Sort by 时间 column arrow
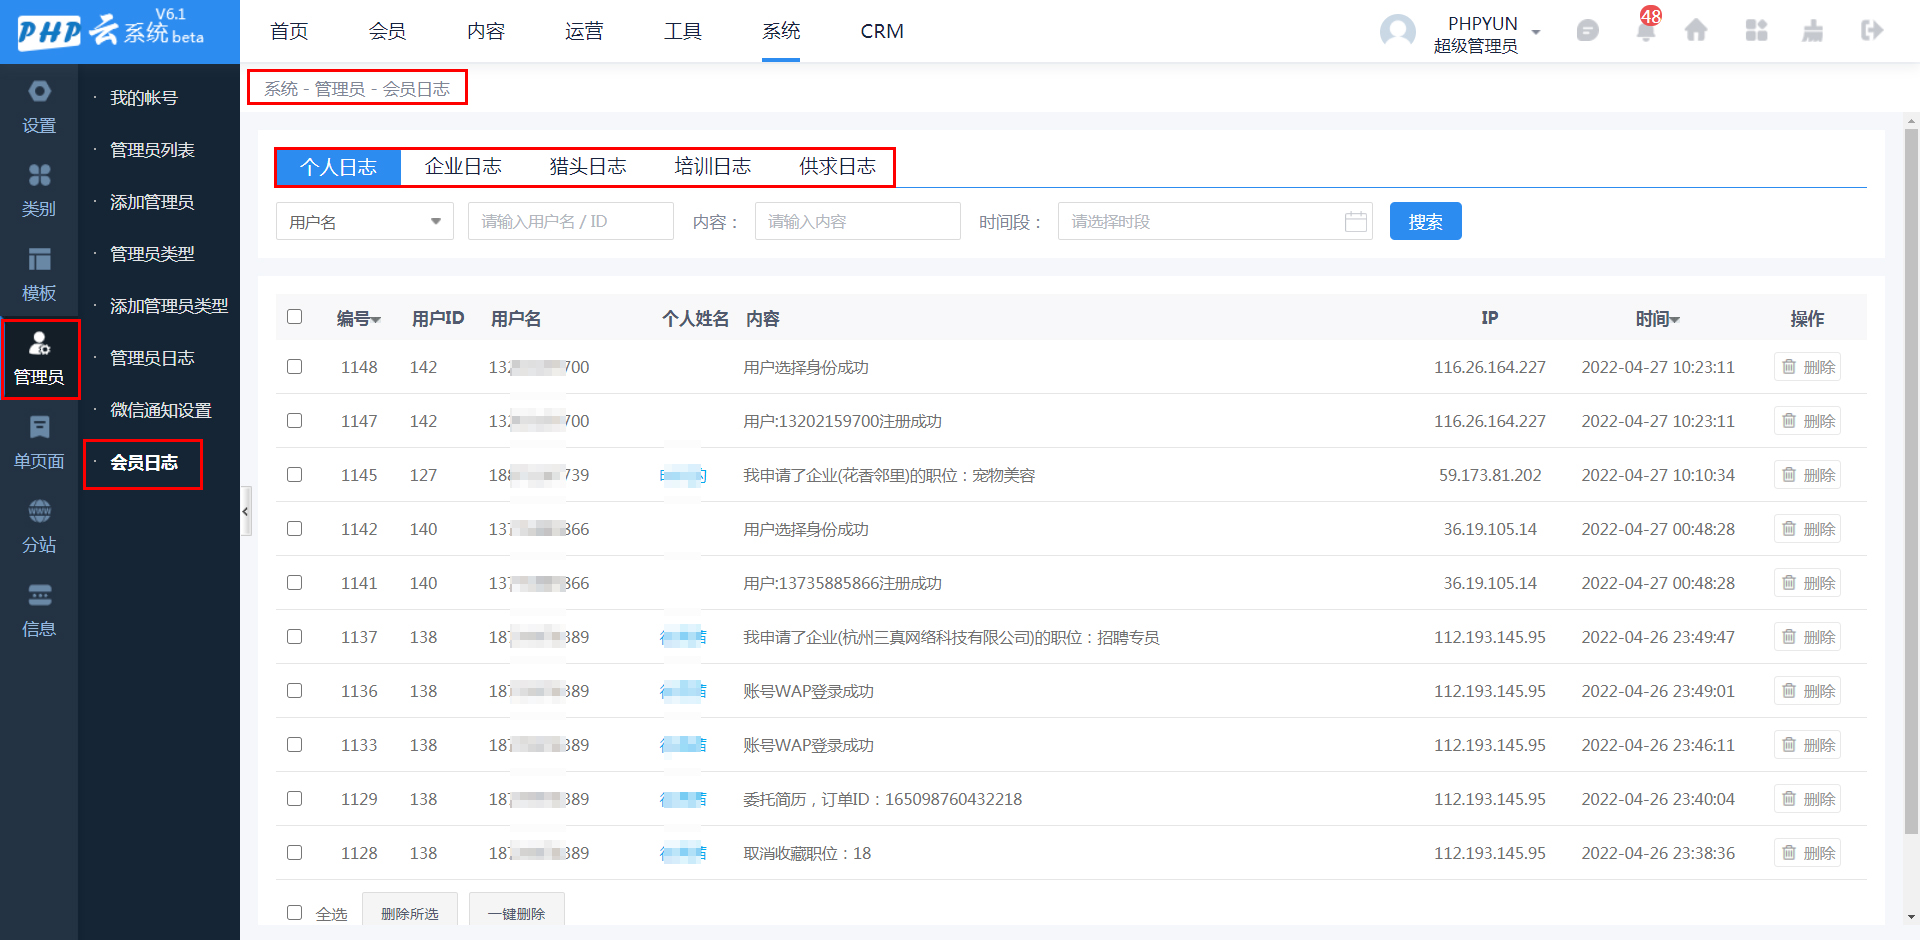The height and width of the screenshot is (940, 1920). pos(1675,320)
